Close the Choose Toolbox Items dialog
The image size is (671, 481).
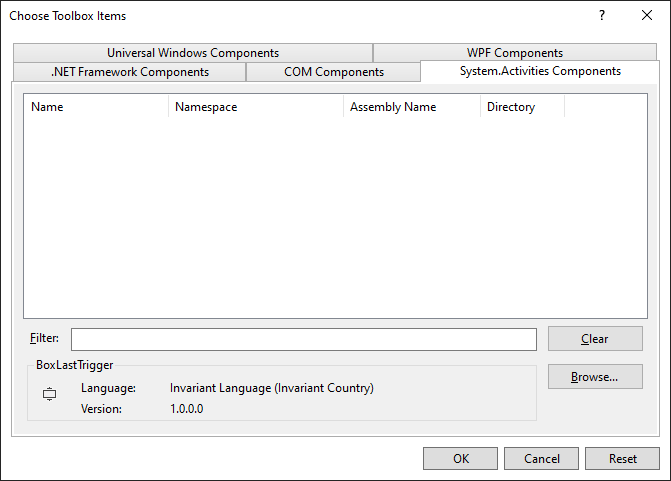tap(647, 16)
